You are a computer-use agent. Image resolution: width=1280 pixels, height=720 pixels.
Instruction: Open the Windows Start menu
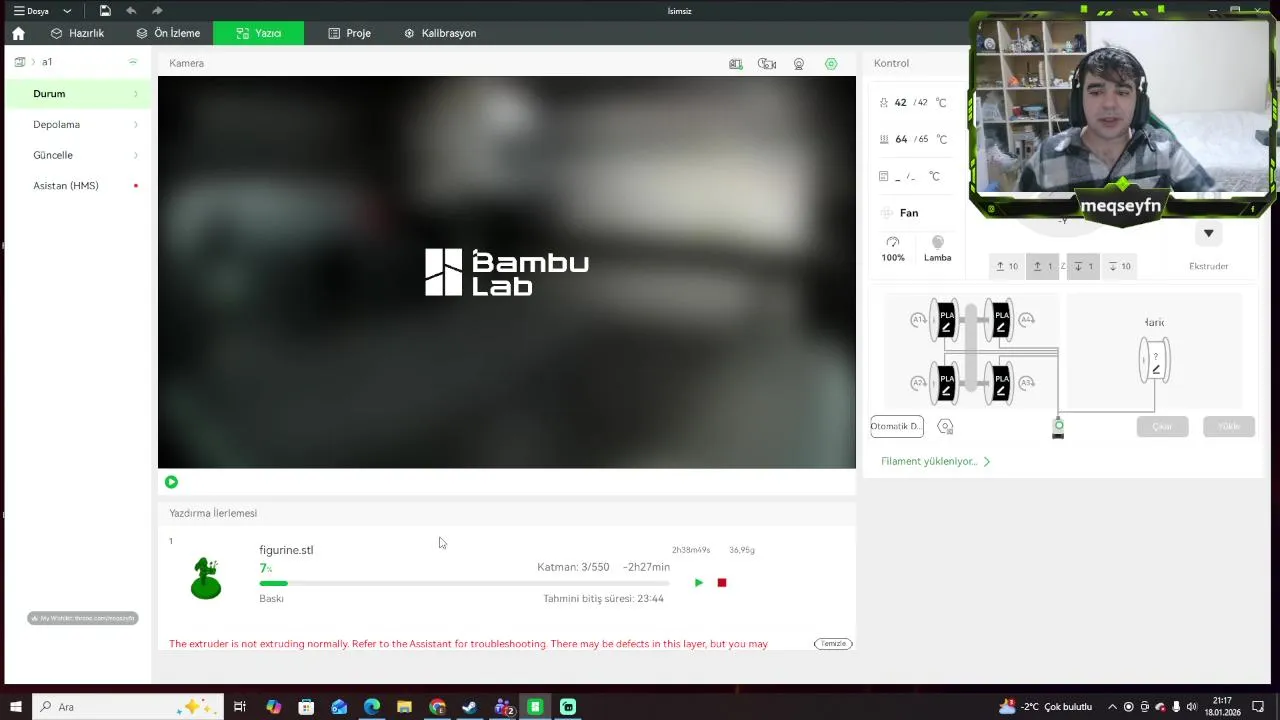tap(15, 707)
